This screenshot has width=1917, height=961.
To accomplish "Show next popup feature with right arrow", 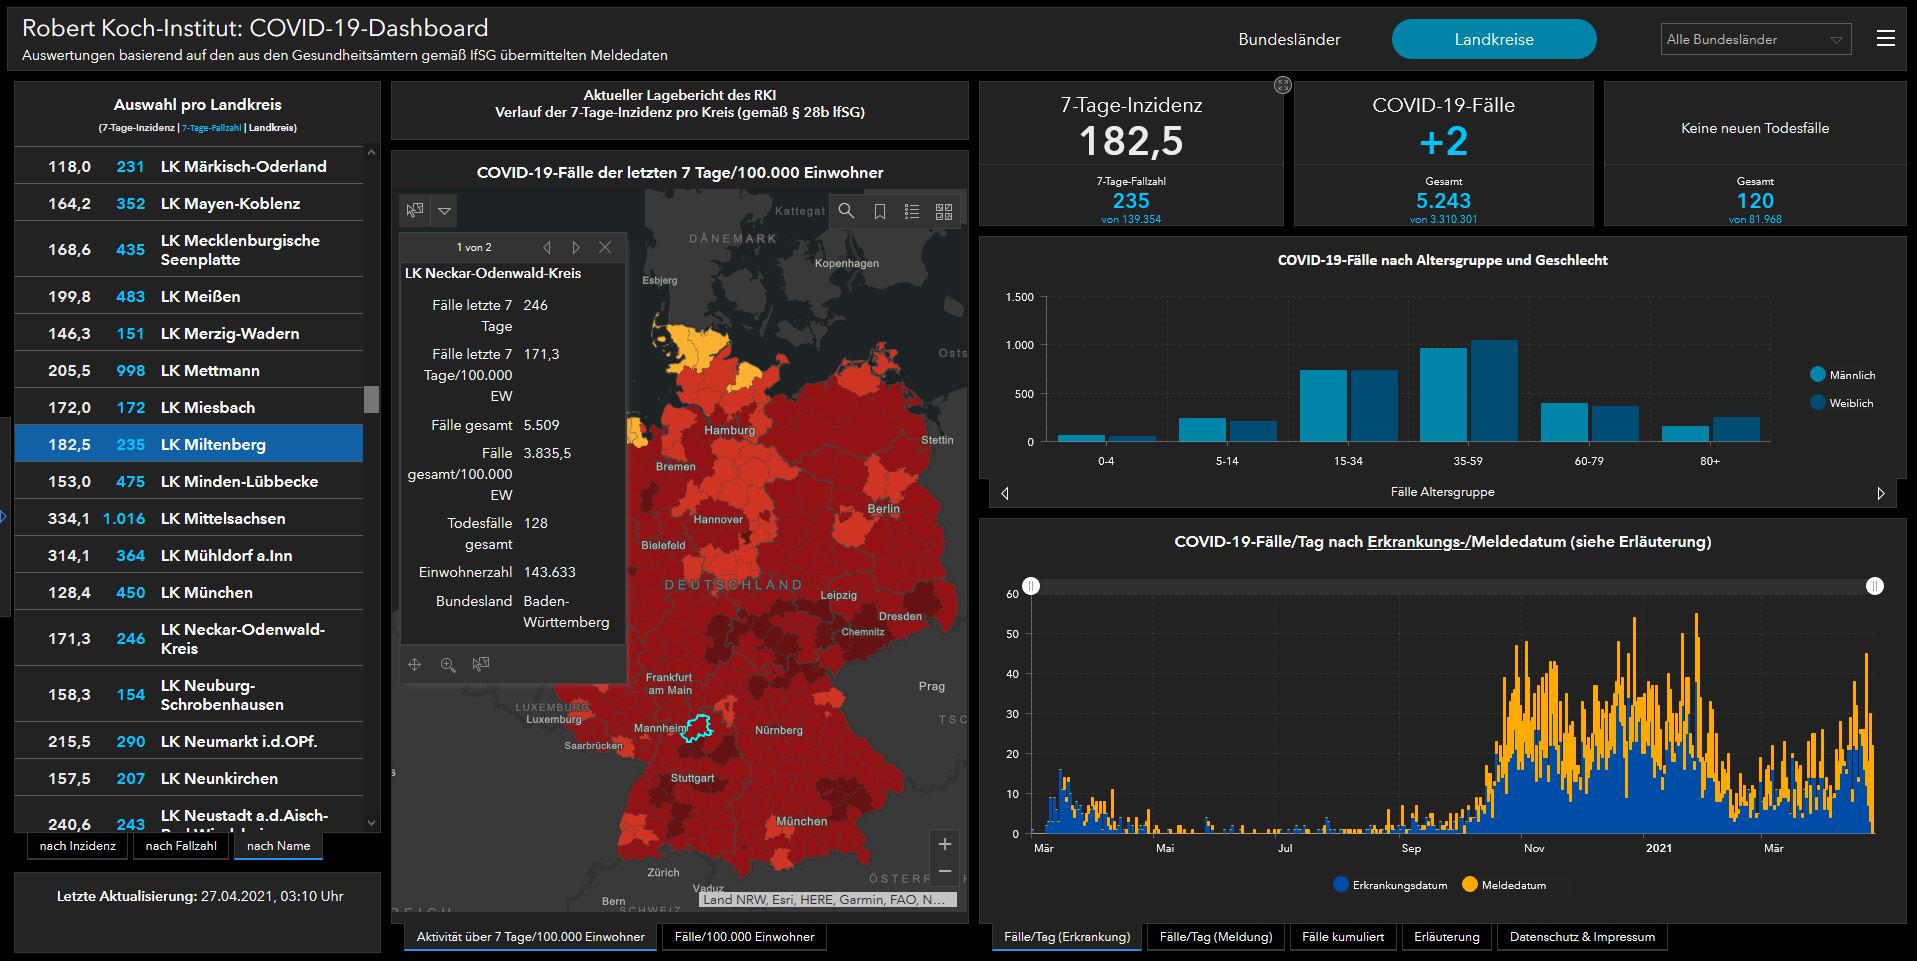I will coord(576,247).
